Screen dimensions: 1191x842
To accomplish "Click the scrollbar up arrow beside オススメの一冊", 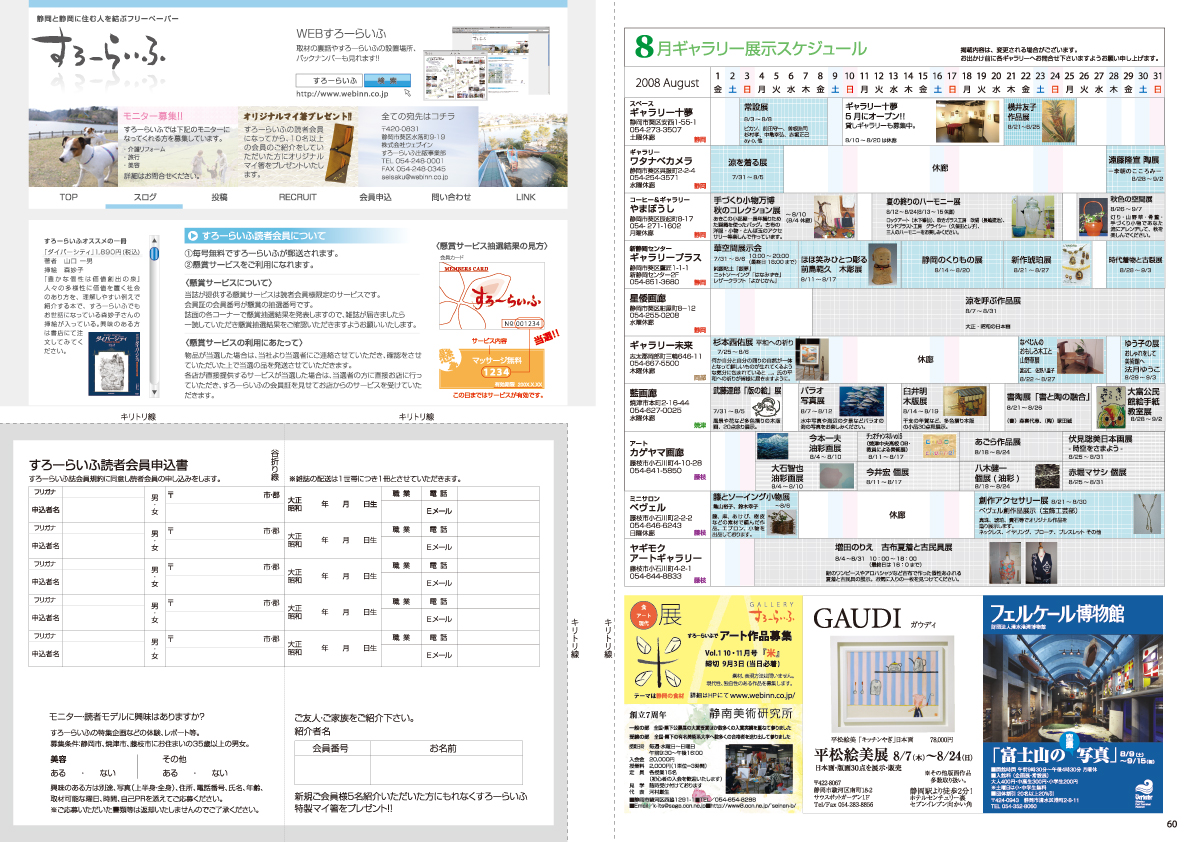I will click(154, 241).
